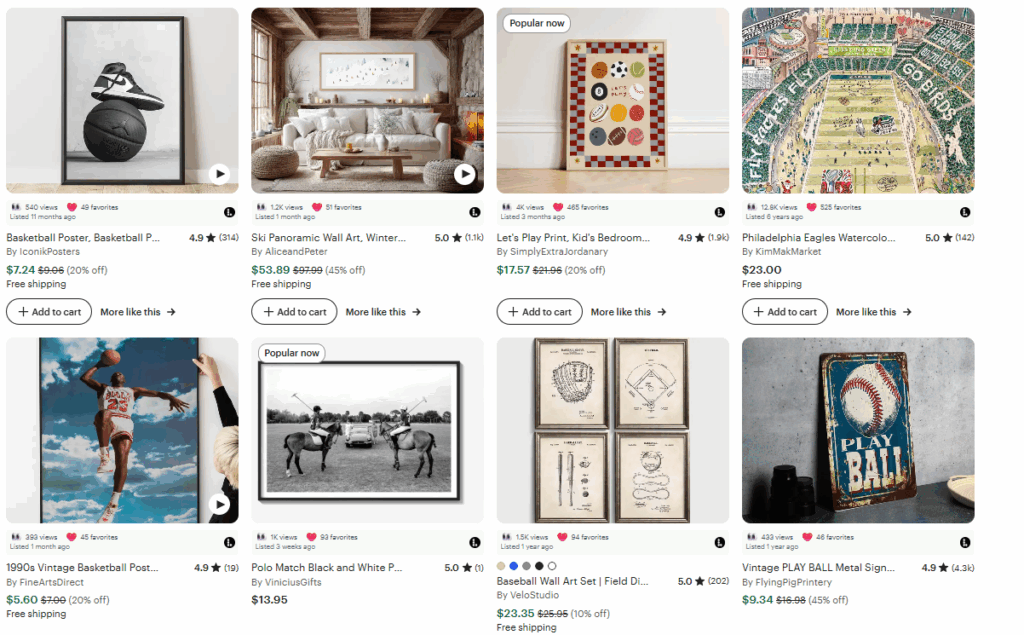Open the Vintage PLAY BALL Metal Sign image
1024x635 pixels.
[x=858, y=430]
